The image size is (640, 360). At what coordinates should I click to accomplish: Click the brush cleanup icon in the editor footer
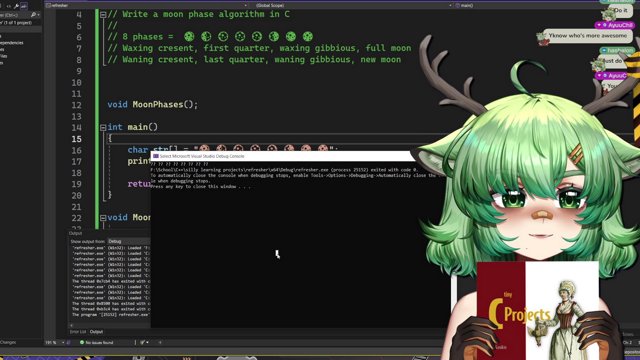pos(142,342)
